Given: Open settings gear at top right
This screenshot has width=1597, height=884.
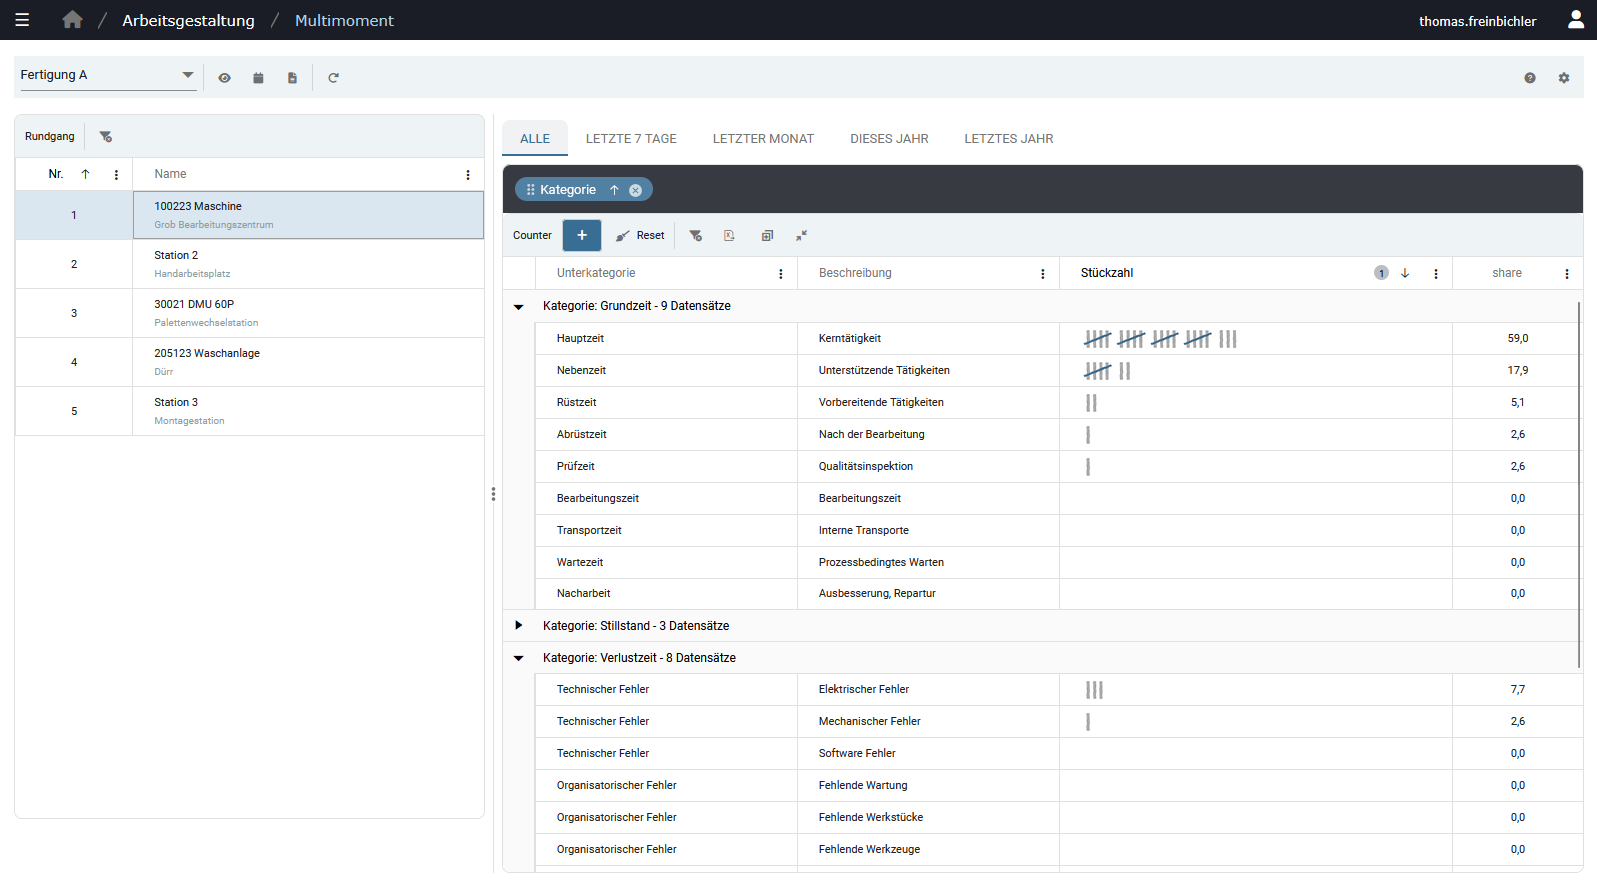Looking at the screenshot, I should [x=1564, y=78].
